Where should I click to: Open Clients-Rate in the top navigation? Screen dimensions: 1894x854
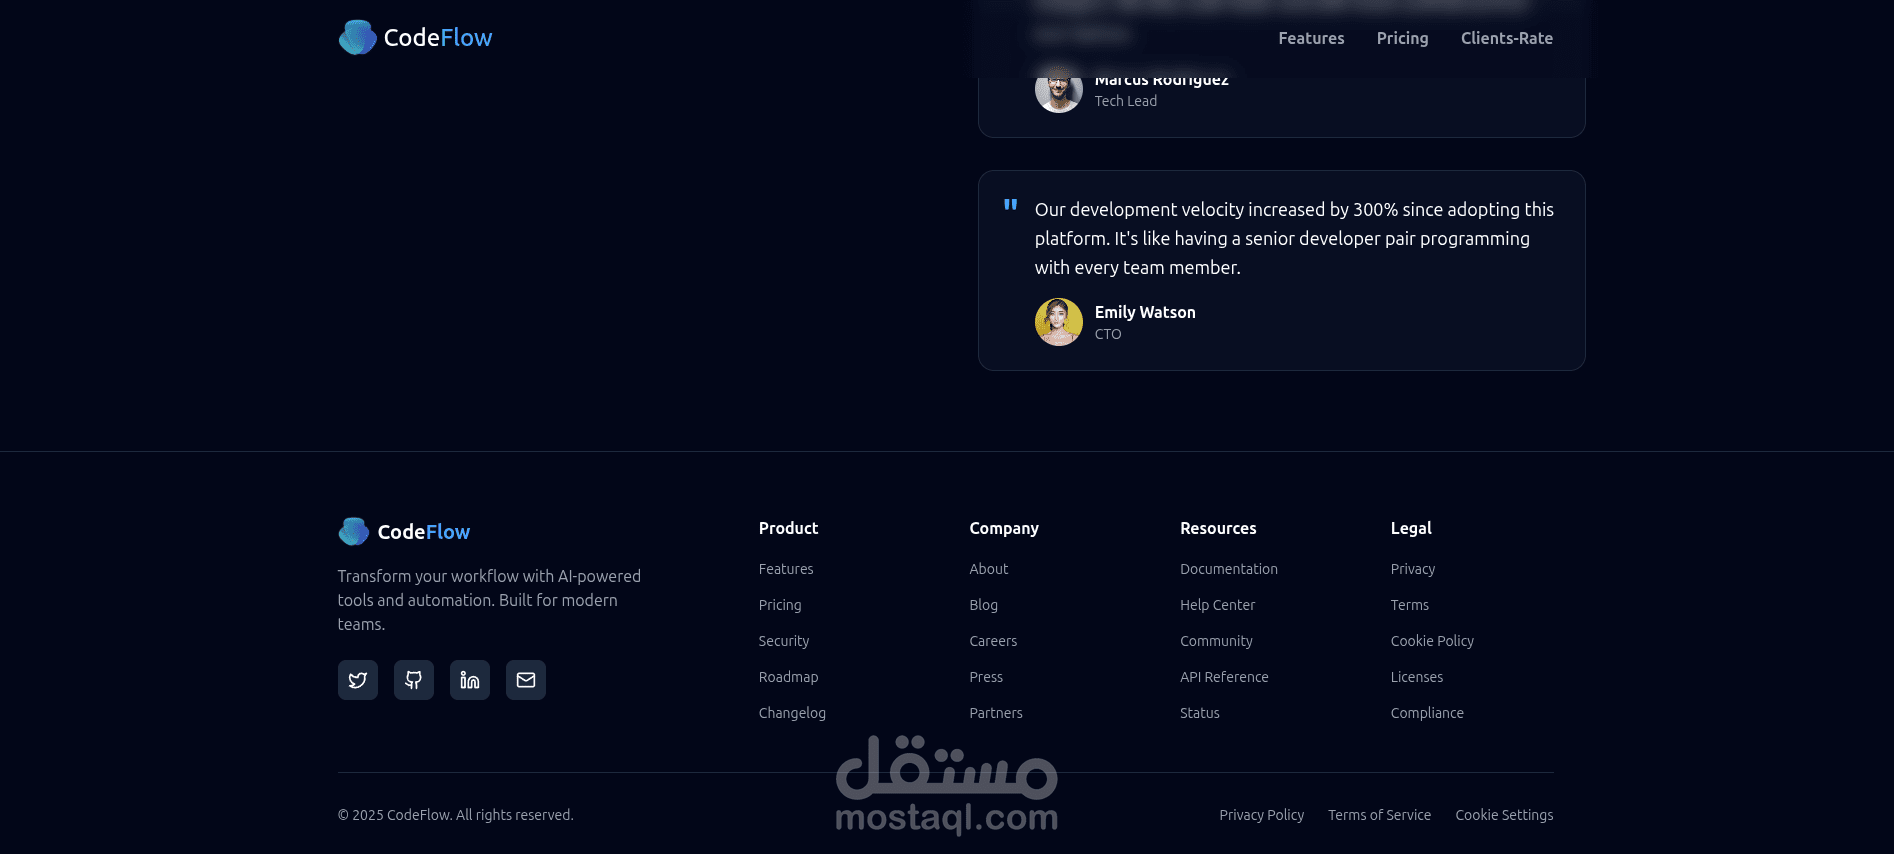pyautogui.click(x=1507, y=38)
